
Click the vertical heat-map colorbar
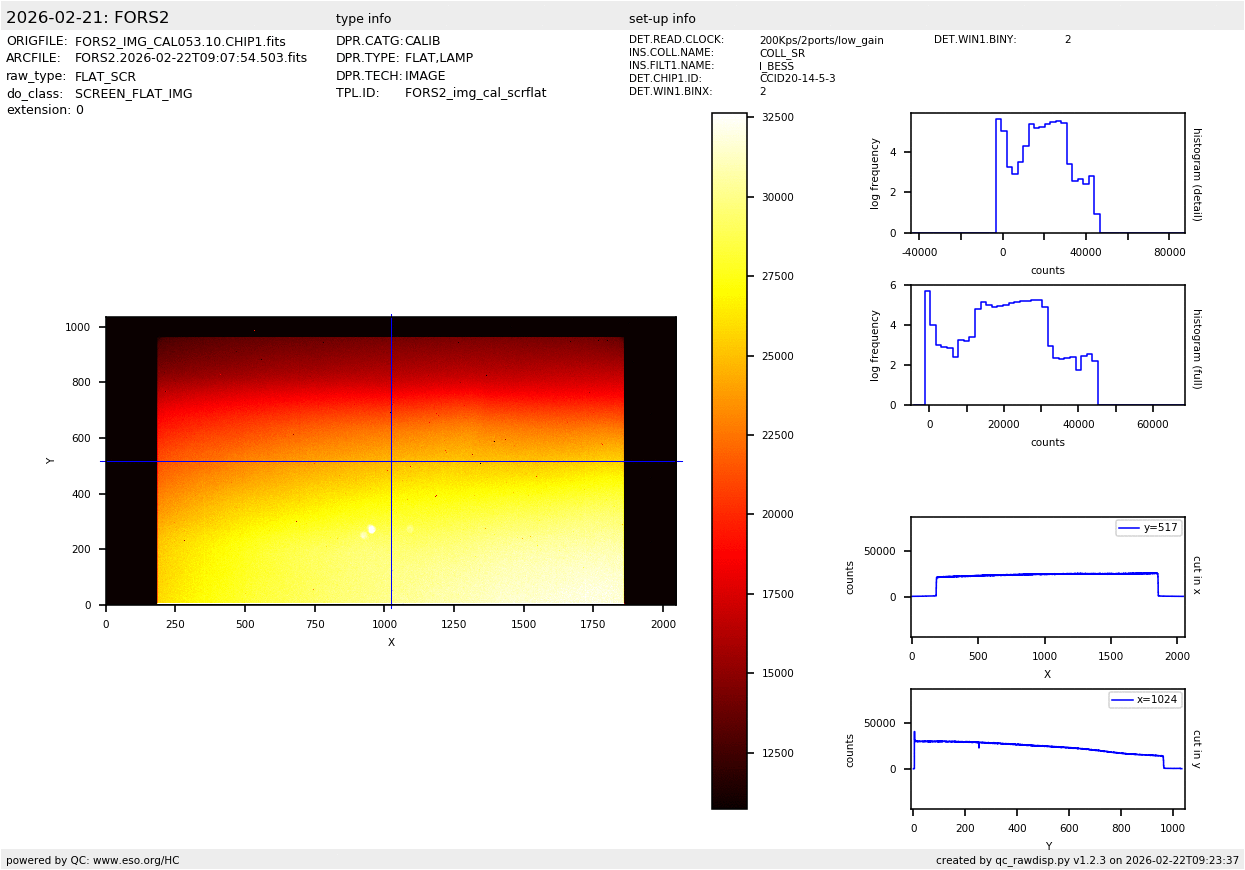tap(729, 460)
